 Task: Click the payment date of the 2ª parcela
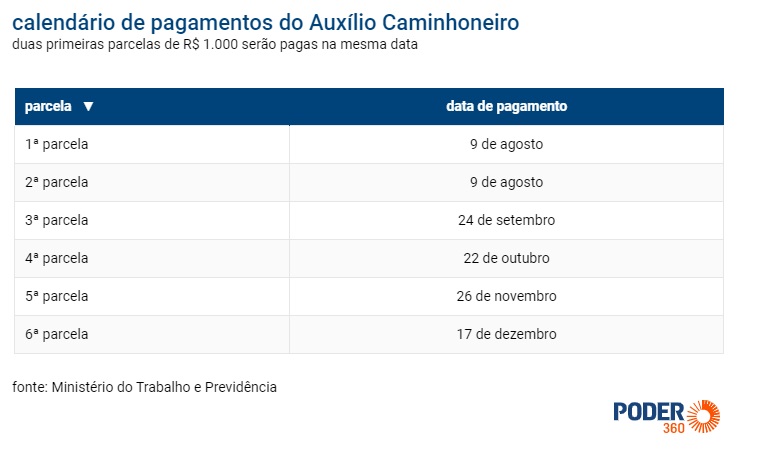coord(506,182)
